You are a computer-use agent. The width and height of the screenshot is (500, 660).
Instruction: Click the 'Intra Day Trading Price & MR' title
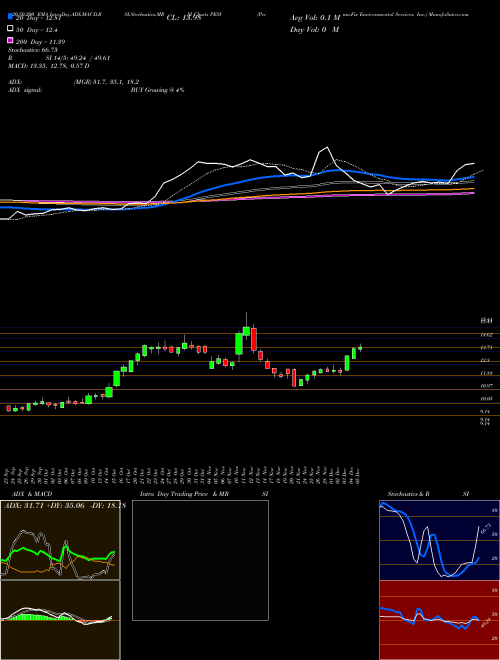pyautogui.click(x=184, y=494)
